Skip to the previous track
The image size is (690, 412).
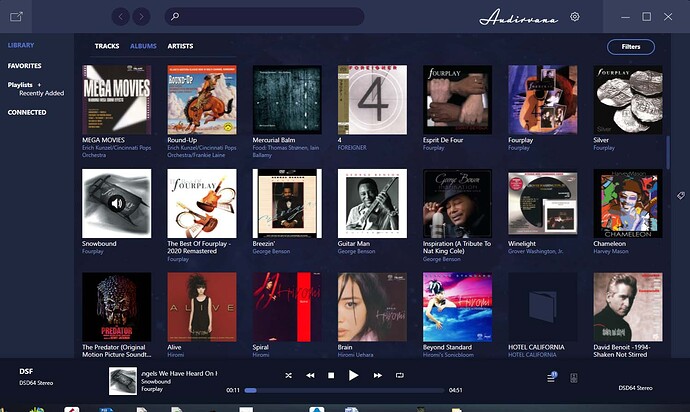310,375
